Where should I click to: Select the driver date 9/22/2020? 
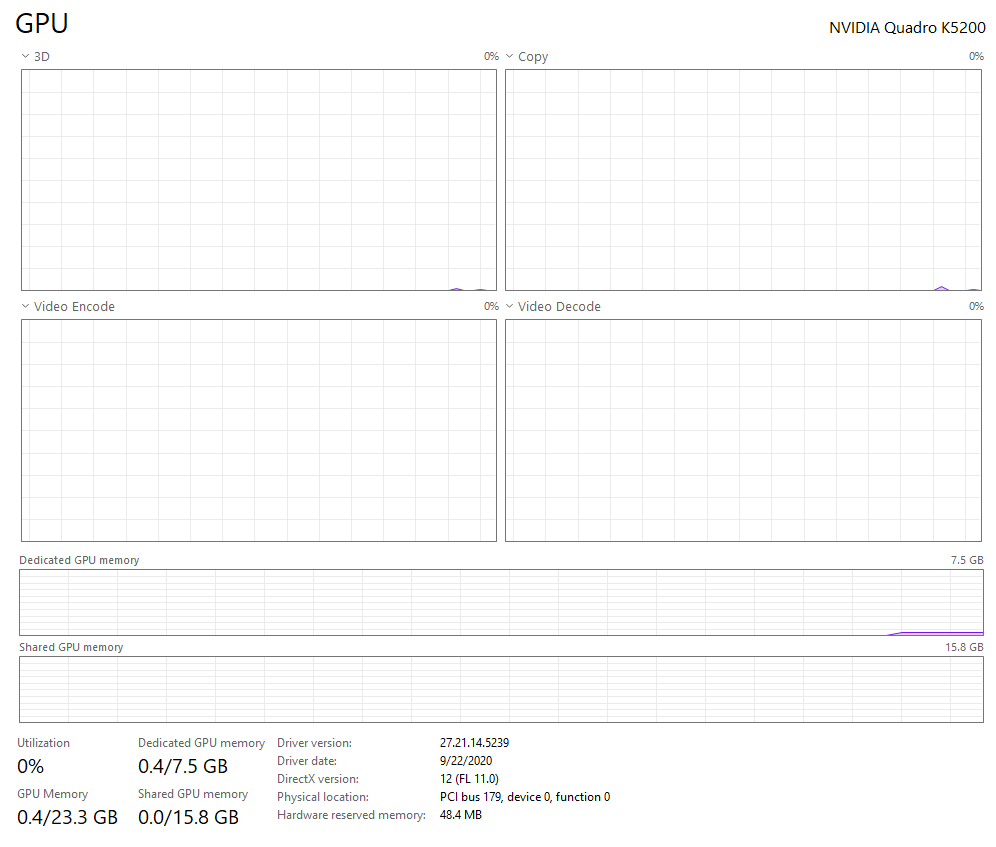pos(466,761)
